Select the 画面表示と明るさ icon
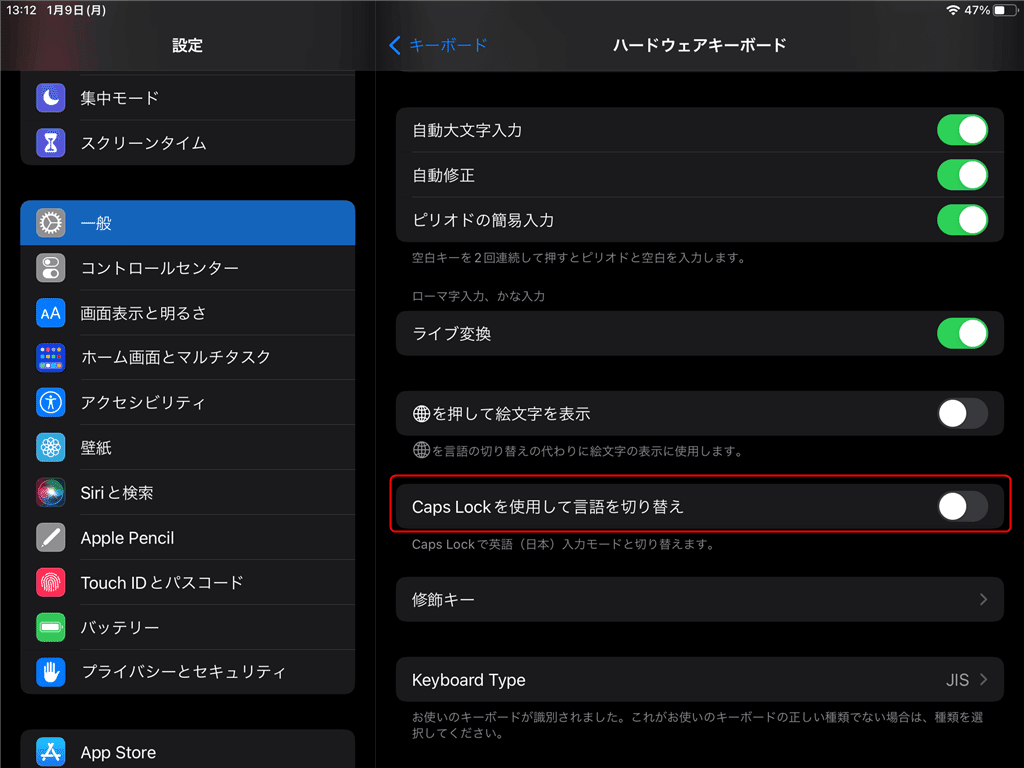This screenshot has width=1024, height=768. coord(50,312)
